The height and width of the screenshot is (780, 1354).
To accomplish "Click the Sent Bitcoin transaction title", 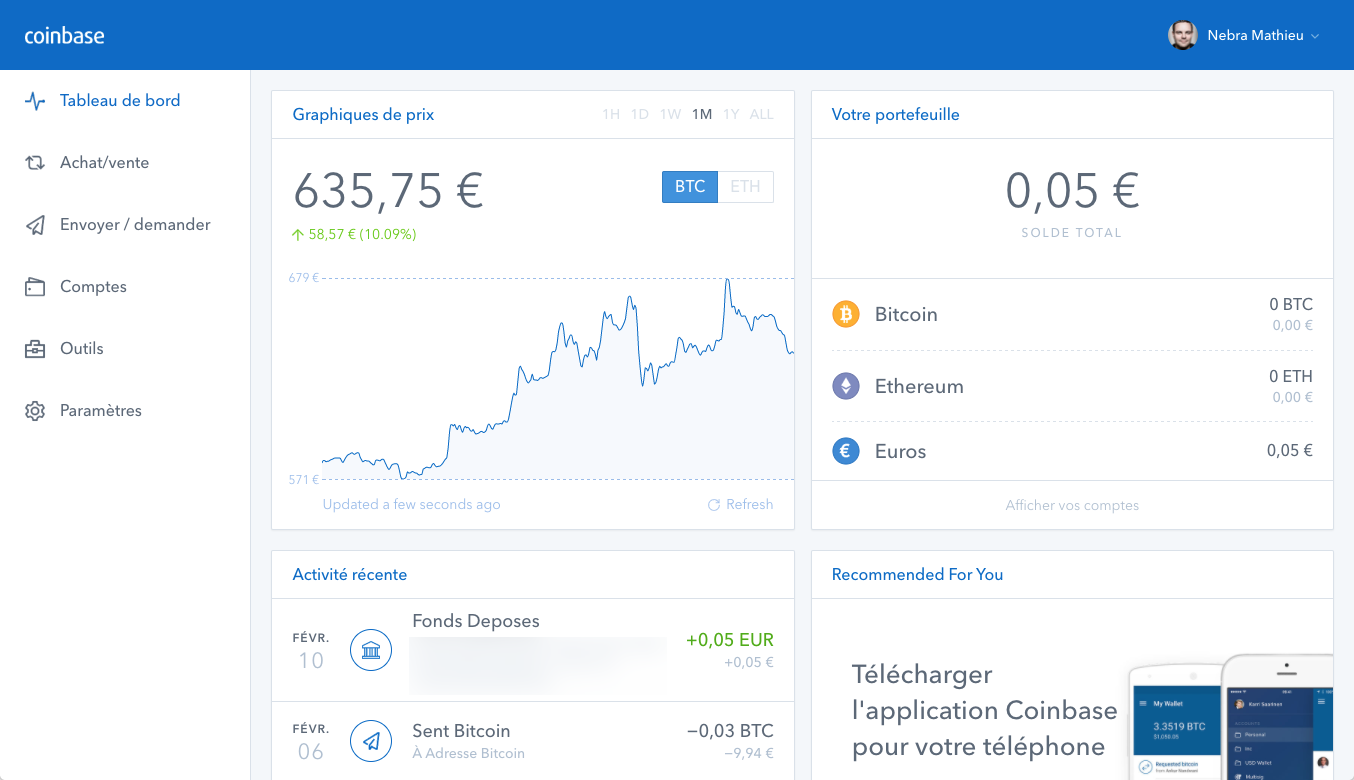I will 461,731.
